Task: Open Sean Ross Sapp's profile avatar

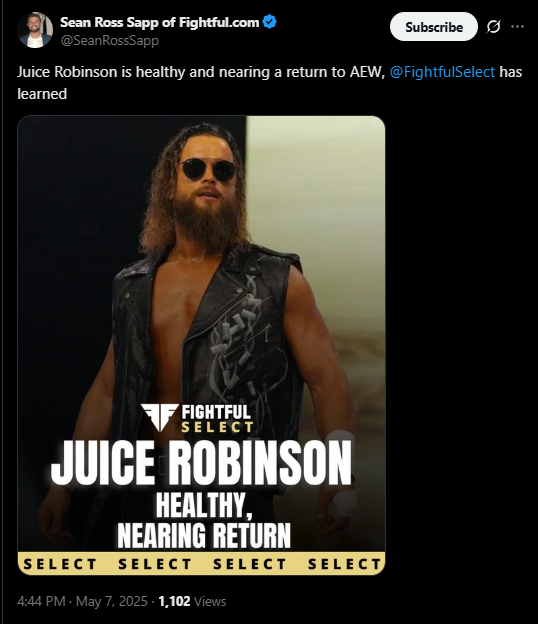Action: 35,30
